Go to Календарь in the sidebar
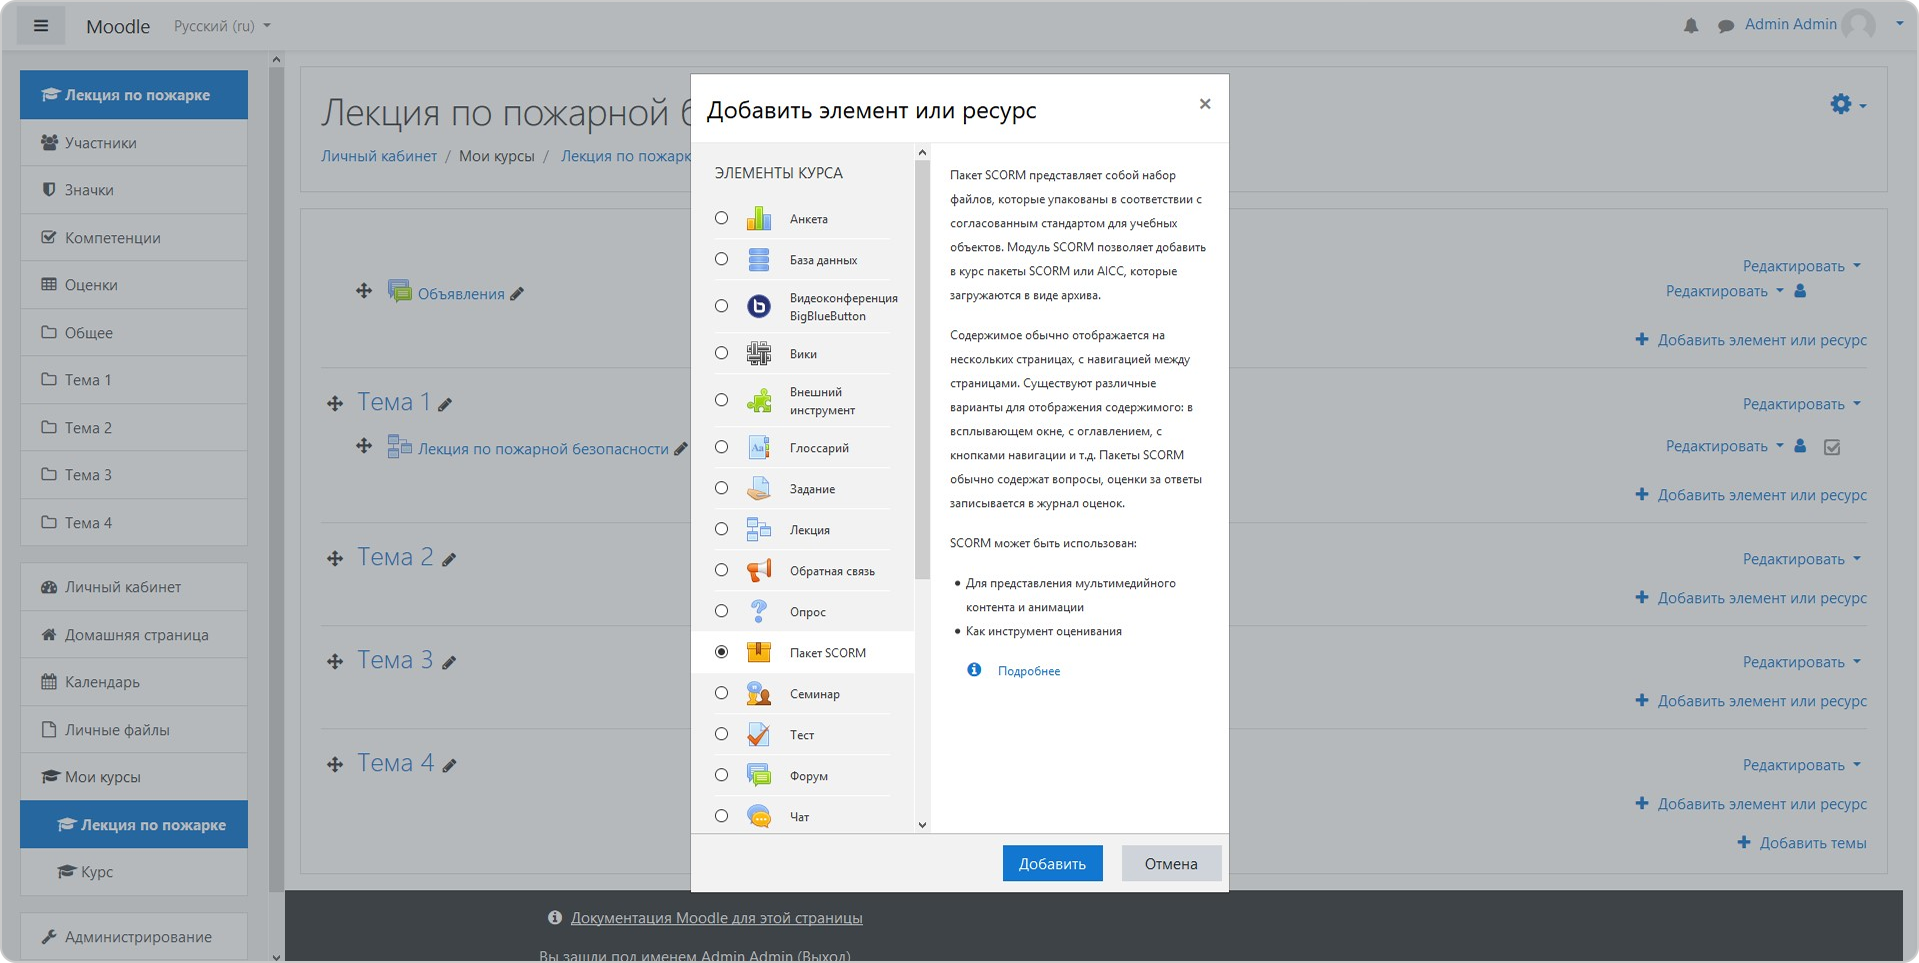 pos(102,682)
